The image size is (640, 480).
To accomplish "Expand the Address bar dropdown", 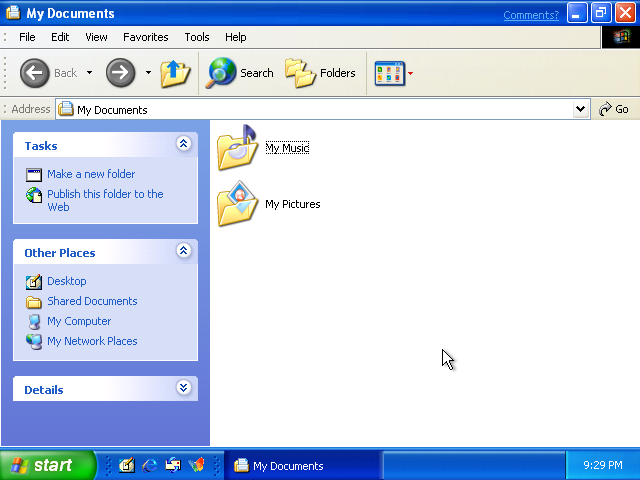I will pos(580,109).
